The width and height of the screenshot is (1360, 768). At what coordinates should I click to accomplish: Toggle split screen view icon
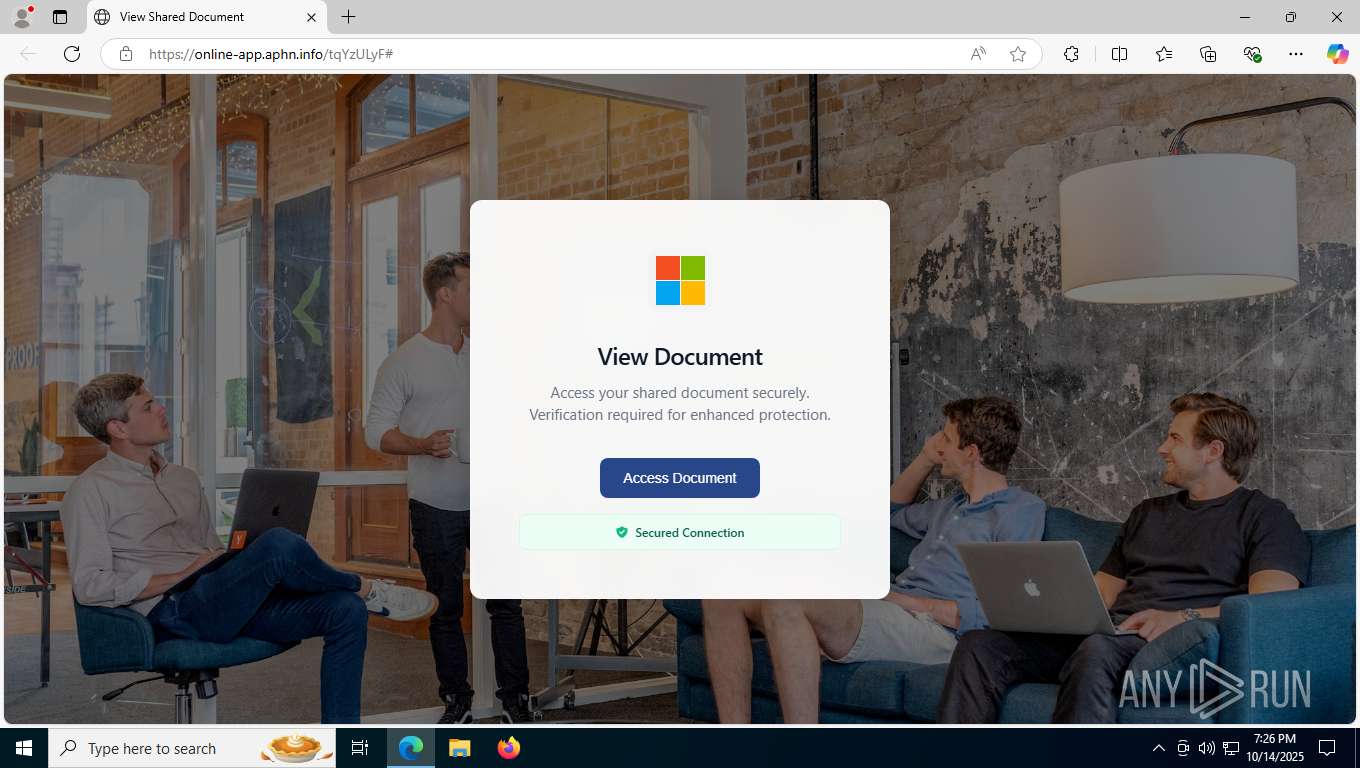click(1119, 54)
